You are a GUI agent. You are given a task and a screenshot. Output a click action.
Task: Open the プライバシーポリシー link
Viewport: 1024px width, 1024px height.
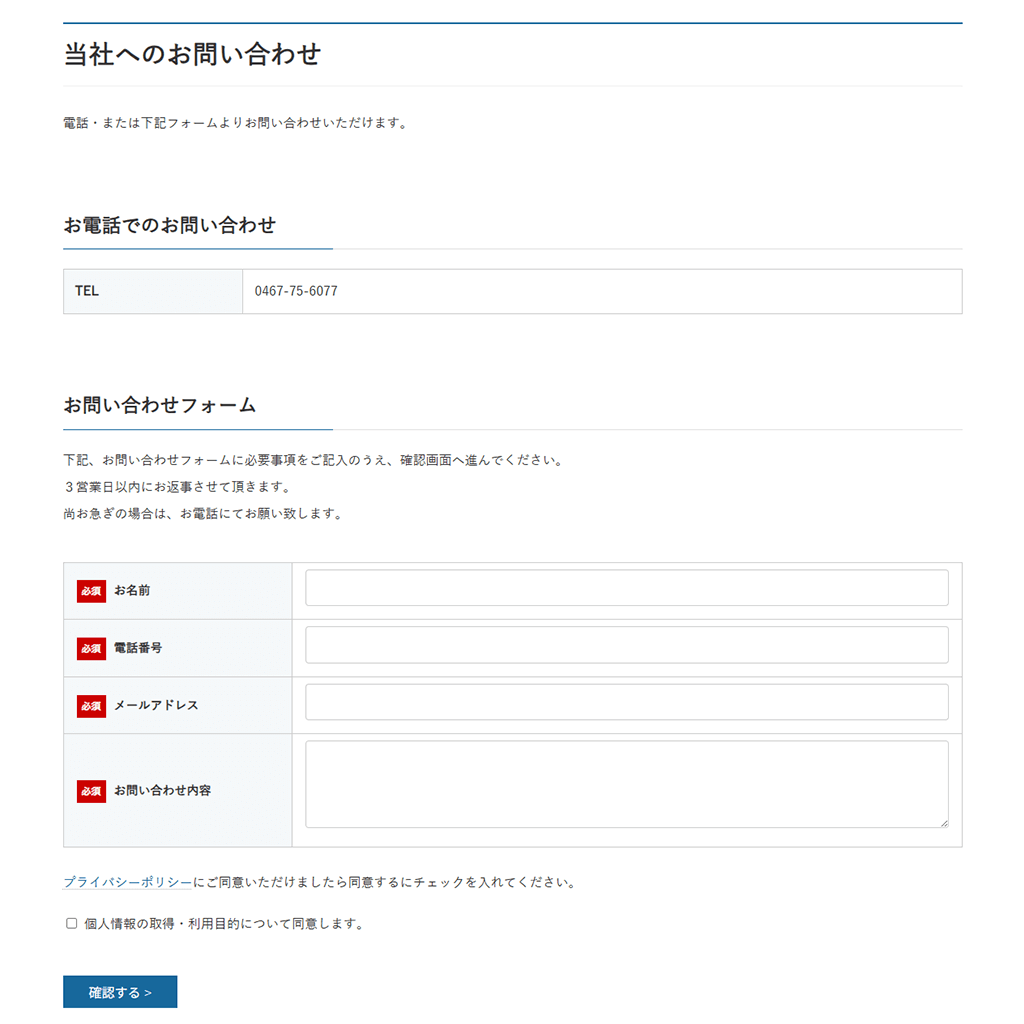click(x=127, y=882)
